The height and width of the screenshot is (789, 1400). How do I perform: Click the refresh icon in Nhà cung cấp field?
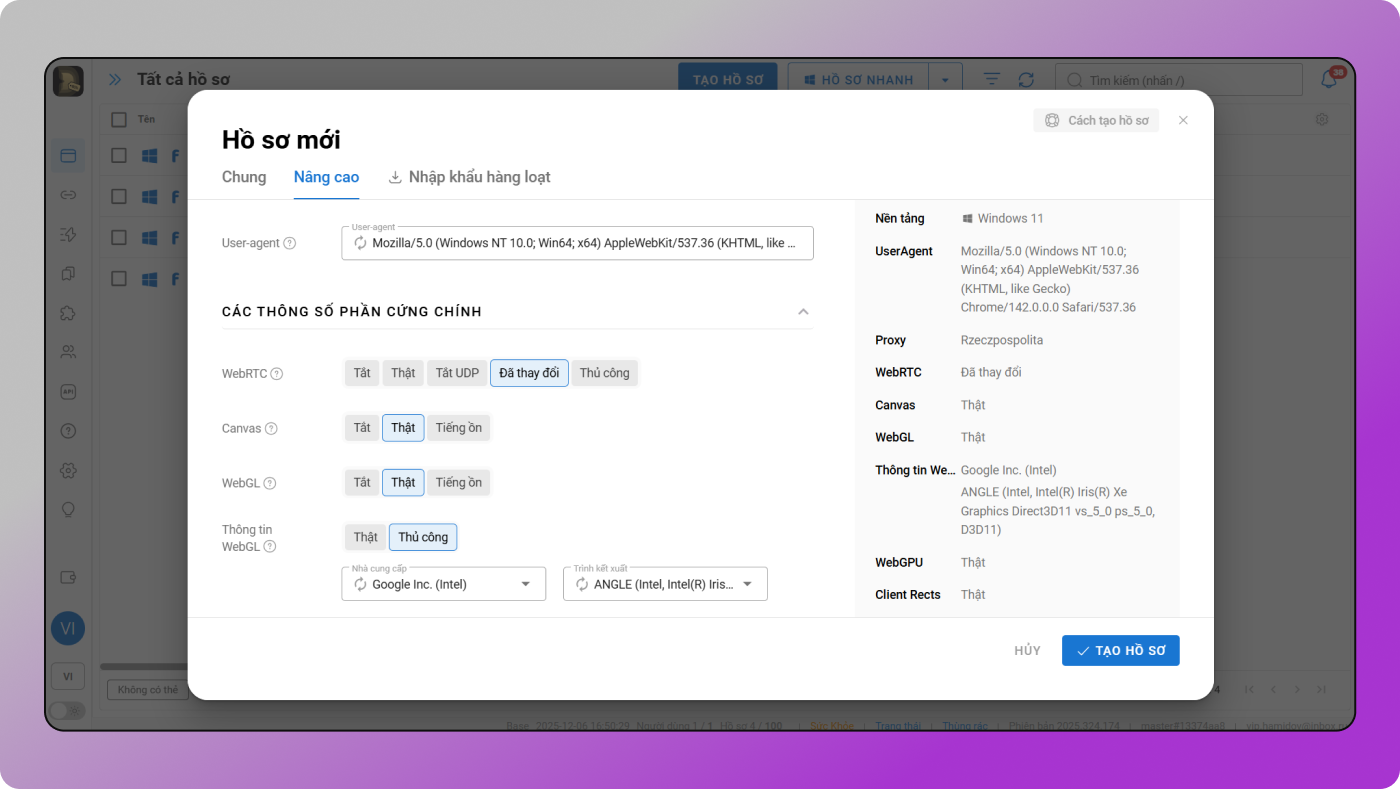[360, 584]
